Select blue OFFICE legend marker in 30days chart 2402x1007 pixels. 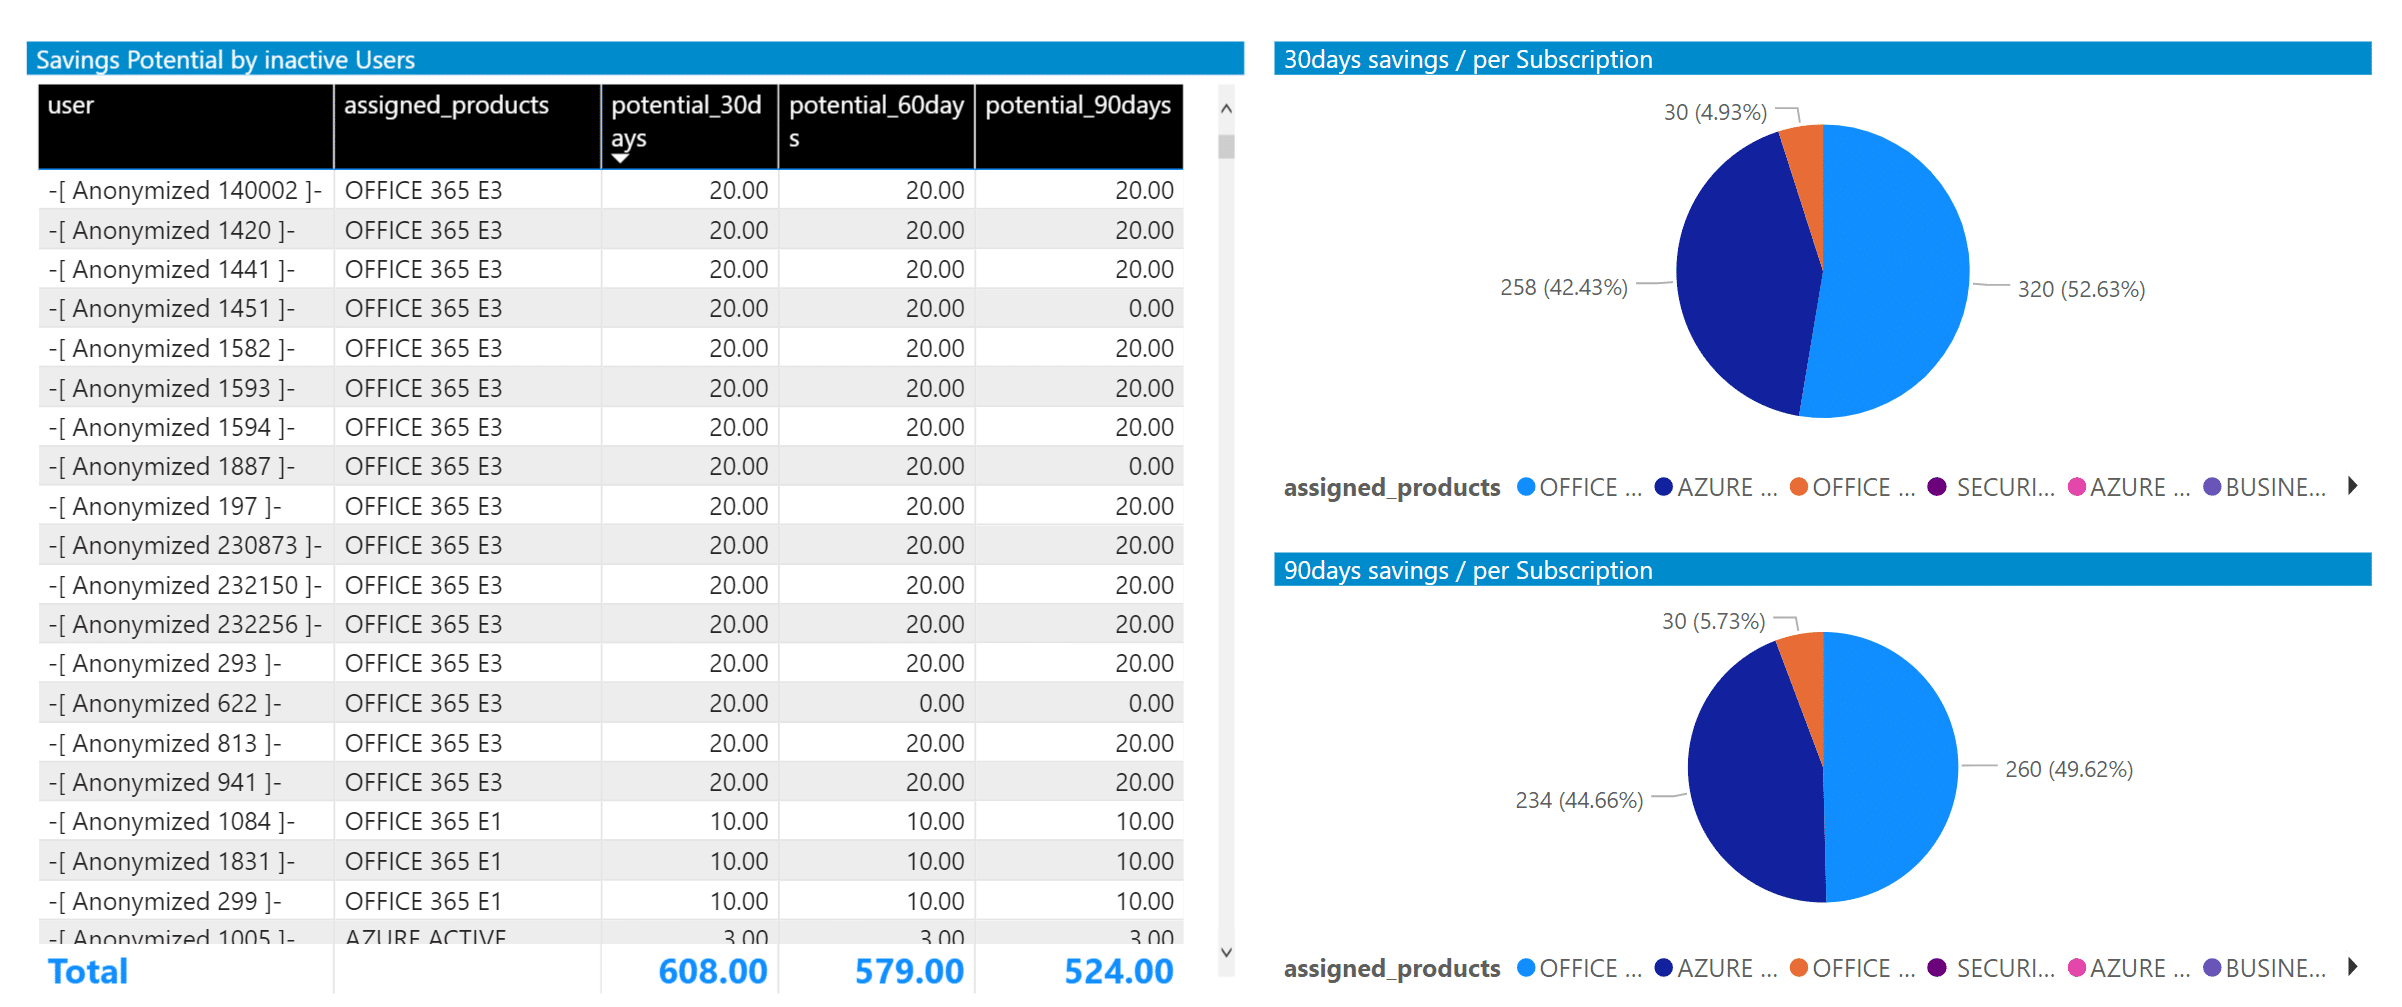click(x=1526, y=487)
